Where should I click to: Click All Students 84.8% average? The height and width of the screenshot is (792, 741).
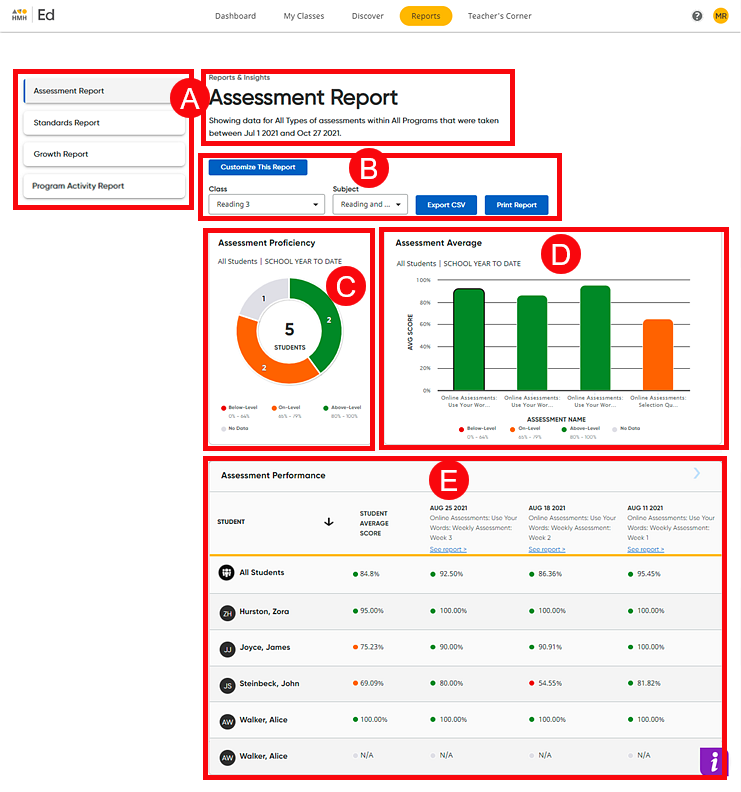point(370,574)
